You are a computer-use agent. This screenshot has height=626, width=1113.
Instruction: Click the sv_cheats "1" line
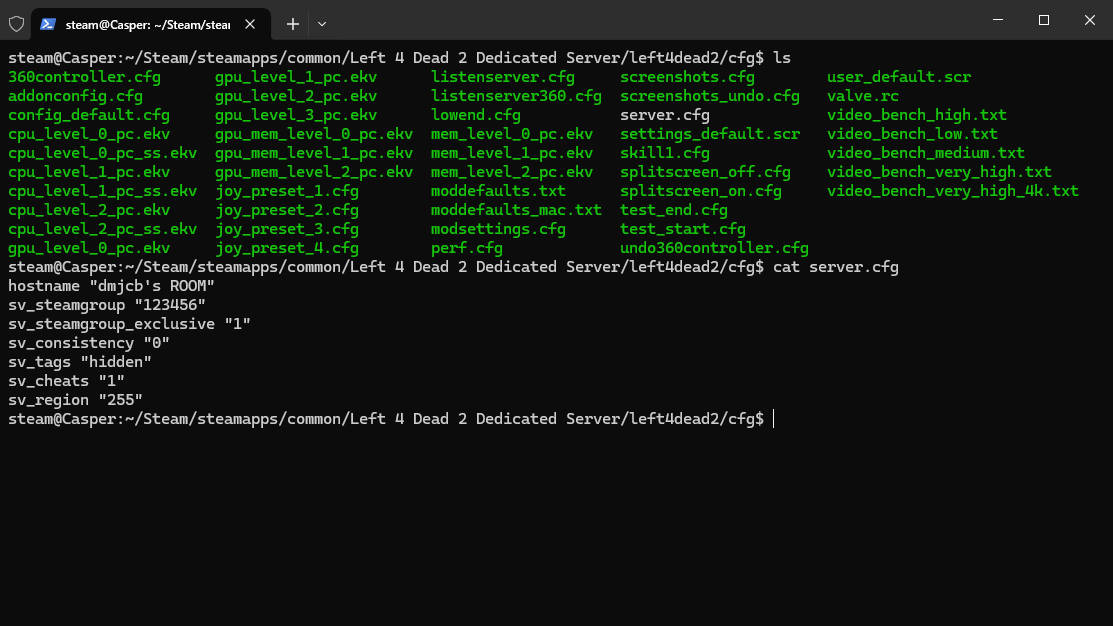66,381
